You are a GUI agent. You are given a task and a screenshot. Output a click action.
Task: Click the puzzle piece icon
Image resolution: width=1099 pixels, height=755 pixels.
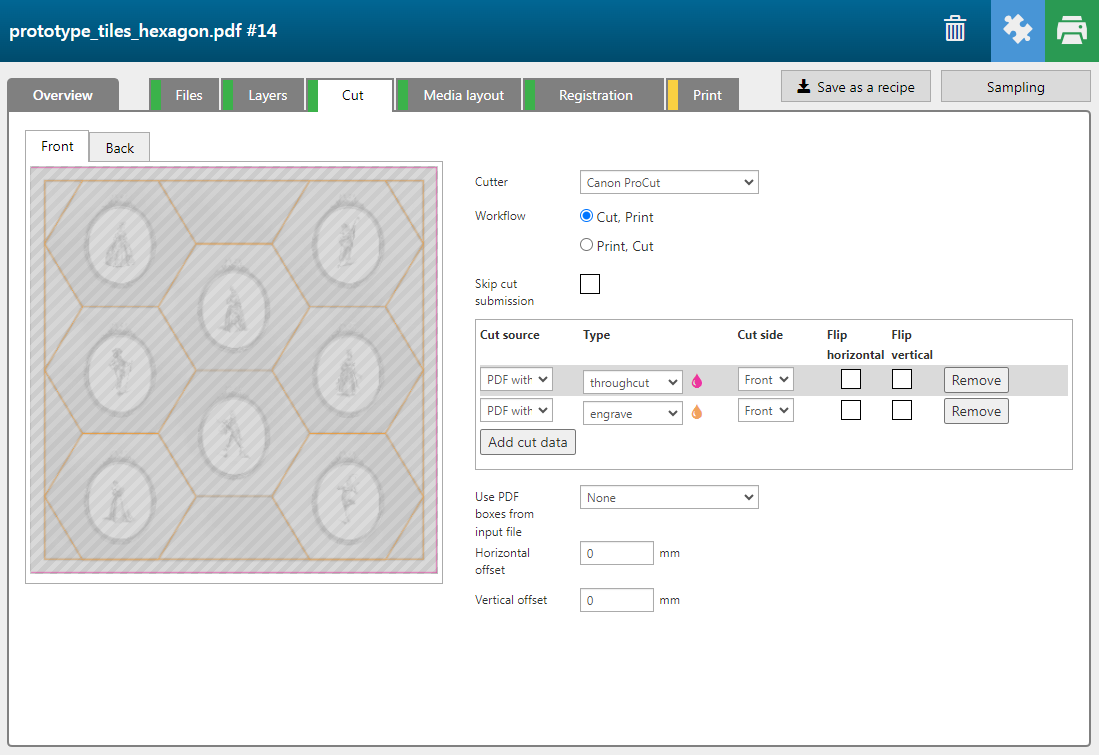tap(1017, 30)
